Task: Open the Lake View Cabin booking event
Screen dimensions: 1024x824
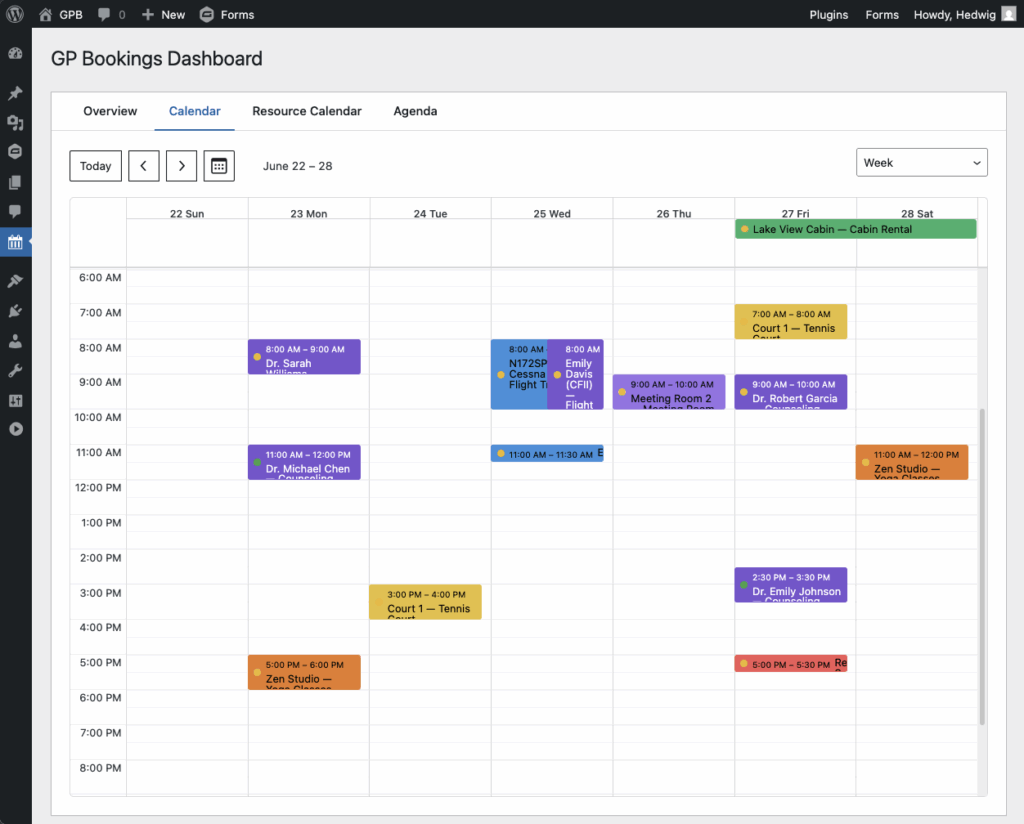Action: [x=855, y=228]
